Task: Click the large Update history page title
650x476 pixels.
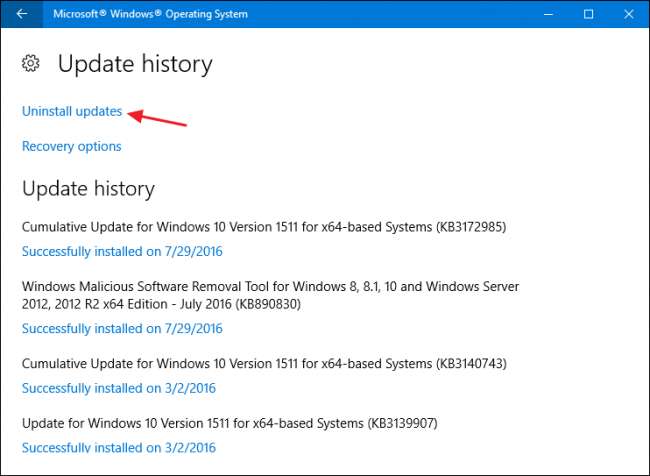Action: tap(135, 64)
